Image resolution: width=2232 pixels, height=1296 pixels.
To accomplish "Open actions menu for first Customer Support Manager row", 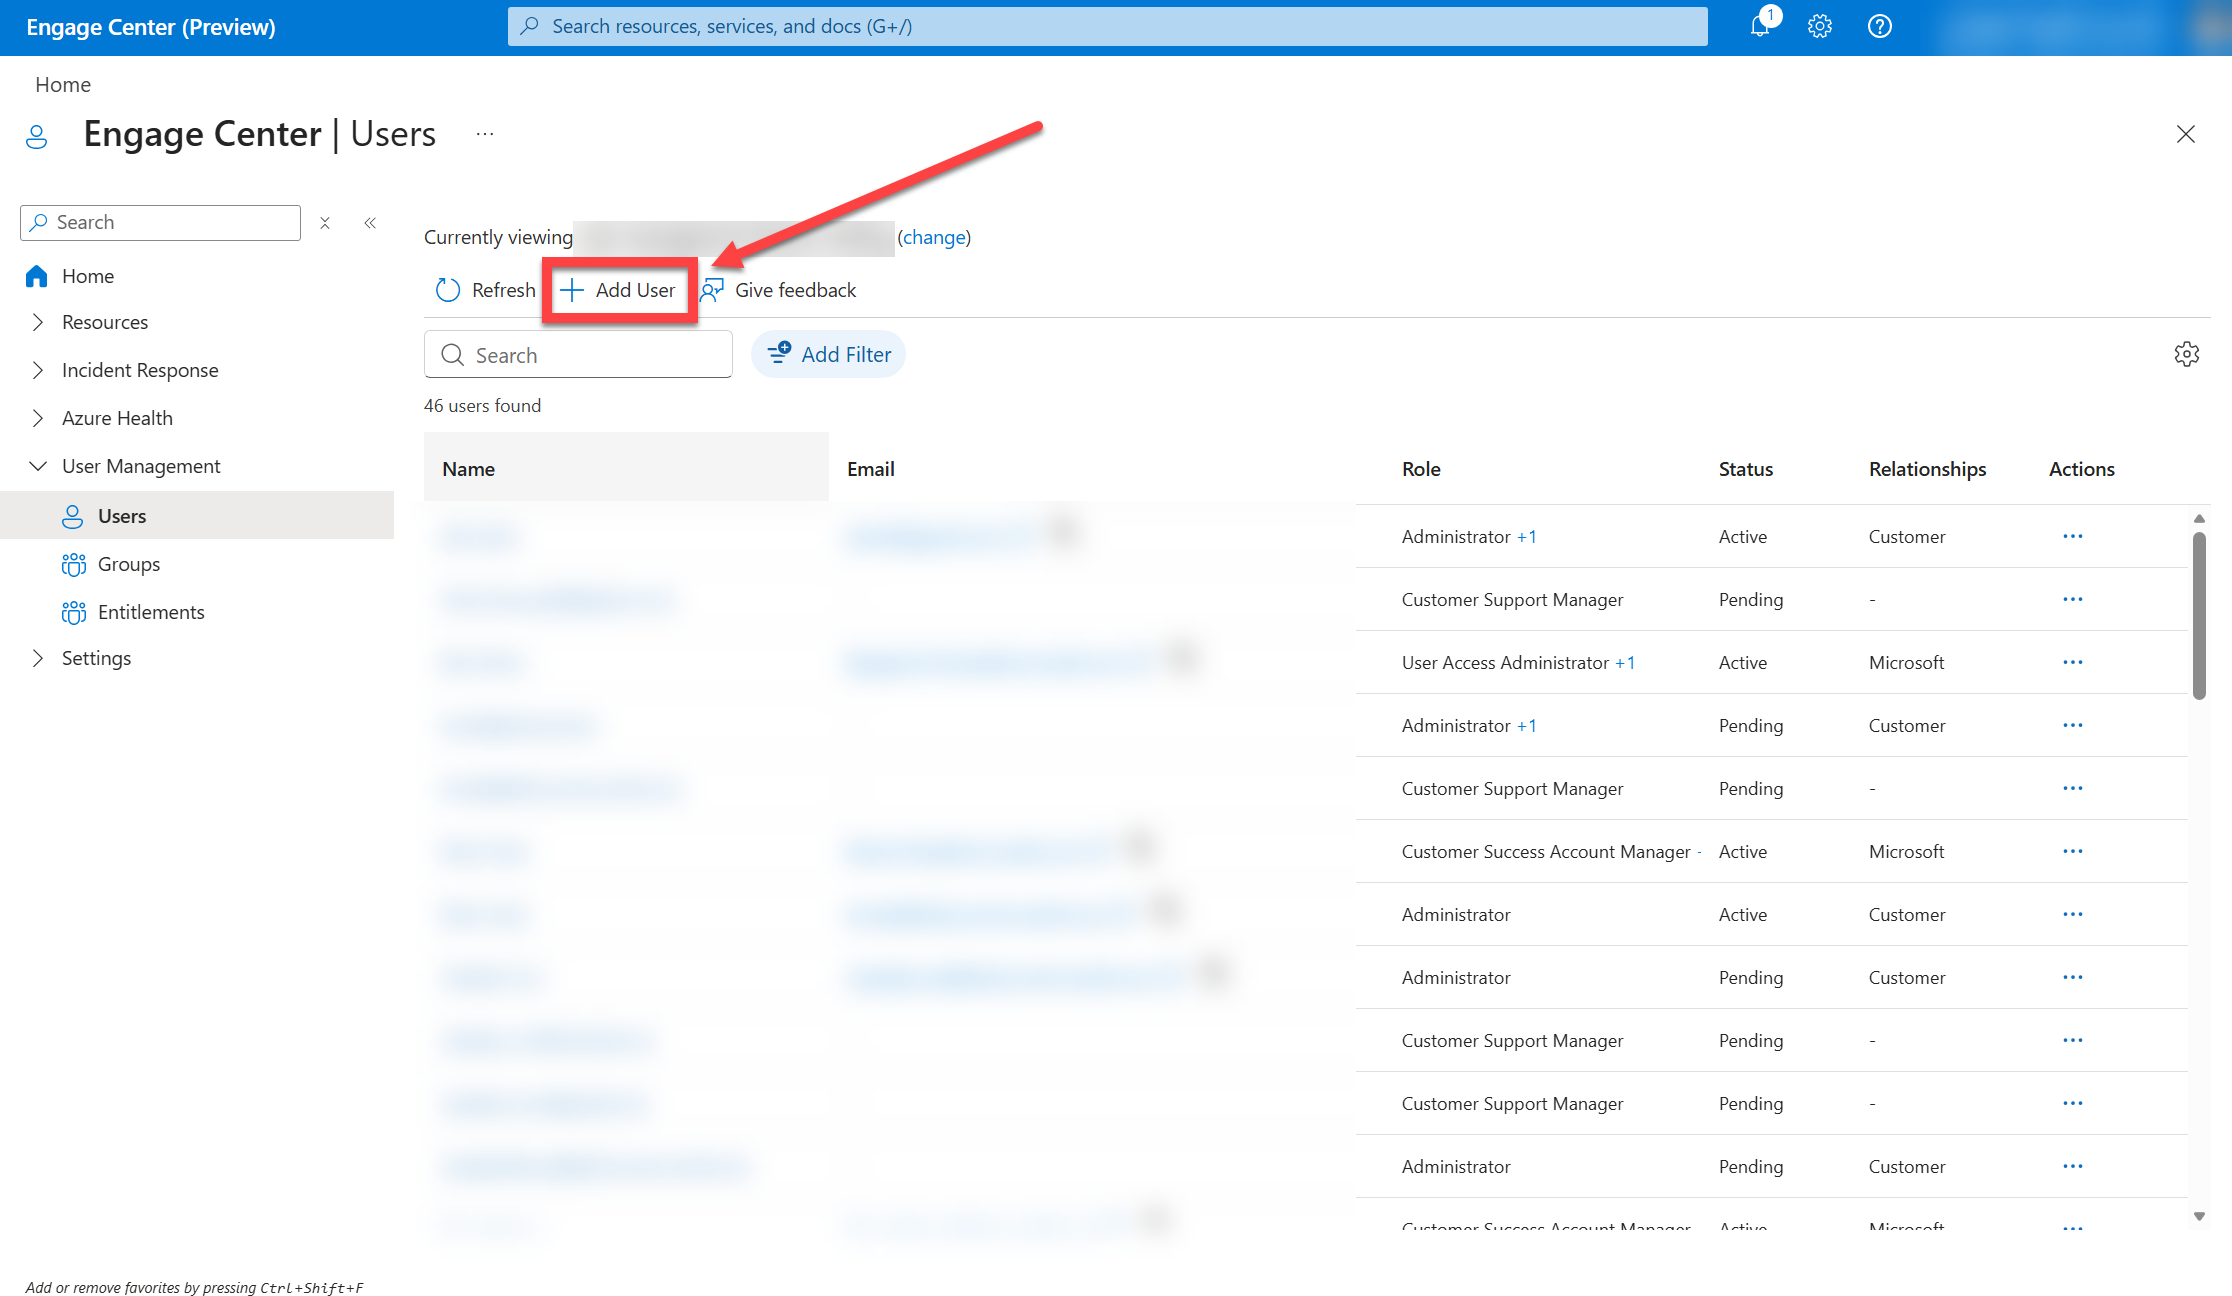I will click(x=2073, y=600).
